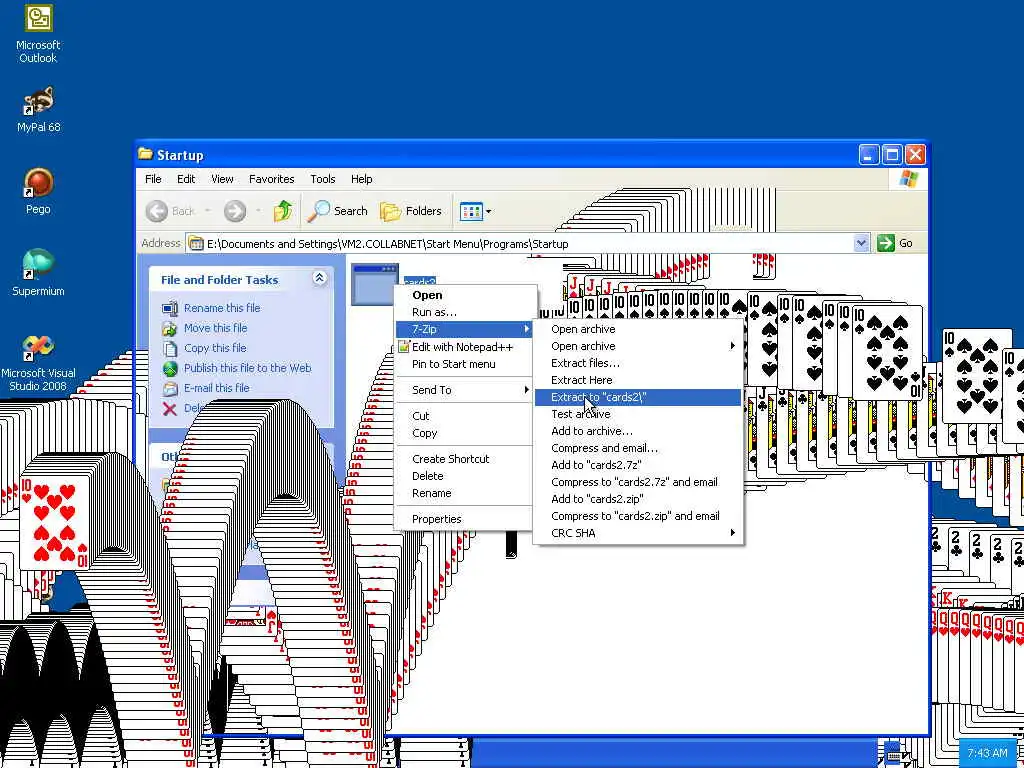1024x768 pixels.
Task: Open the Search toolbar button
Action: [338, 211]
